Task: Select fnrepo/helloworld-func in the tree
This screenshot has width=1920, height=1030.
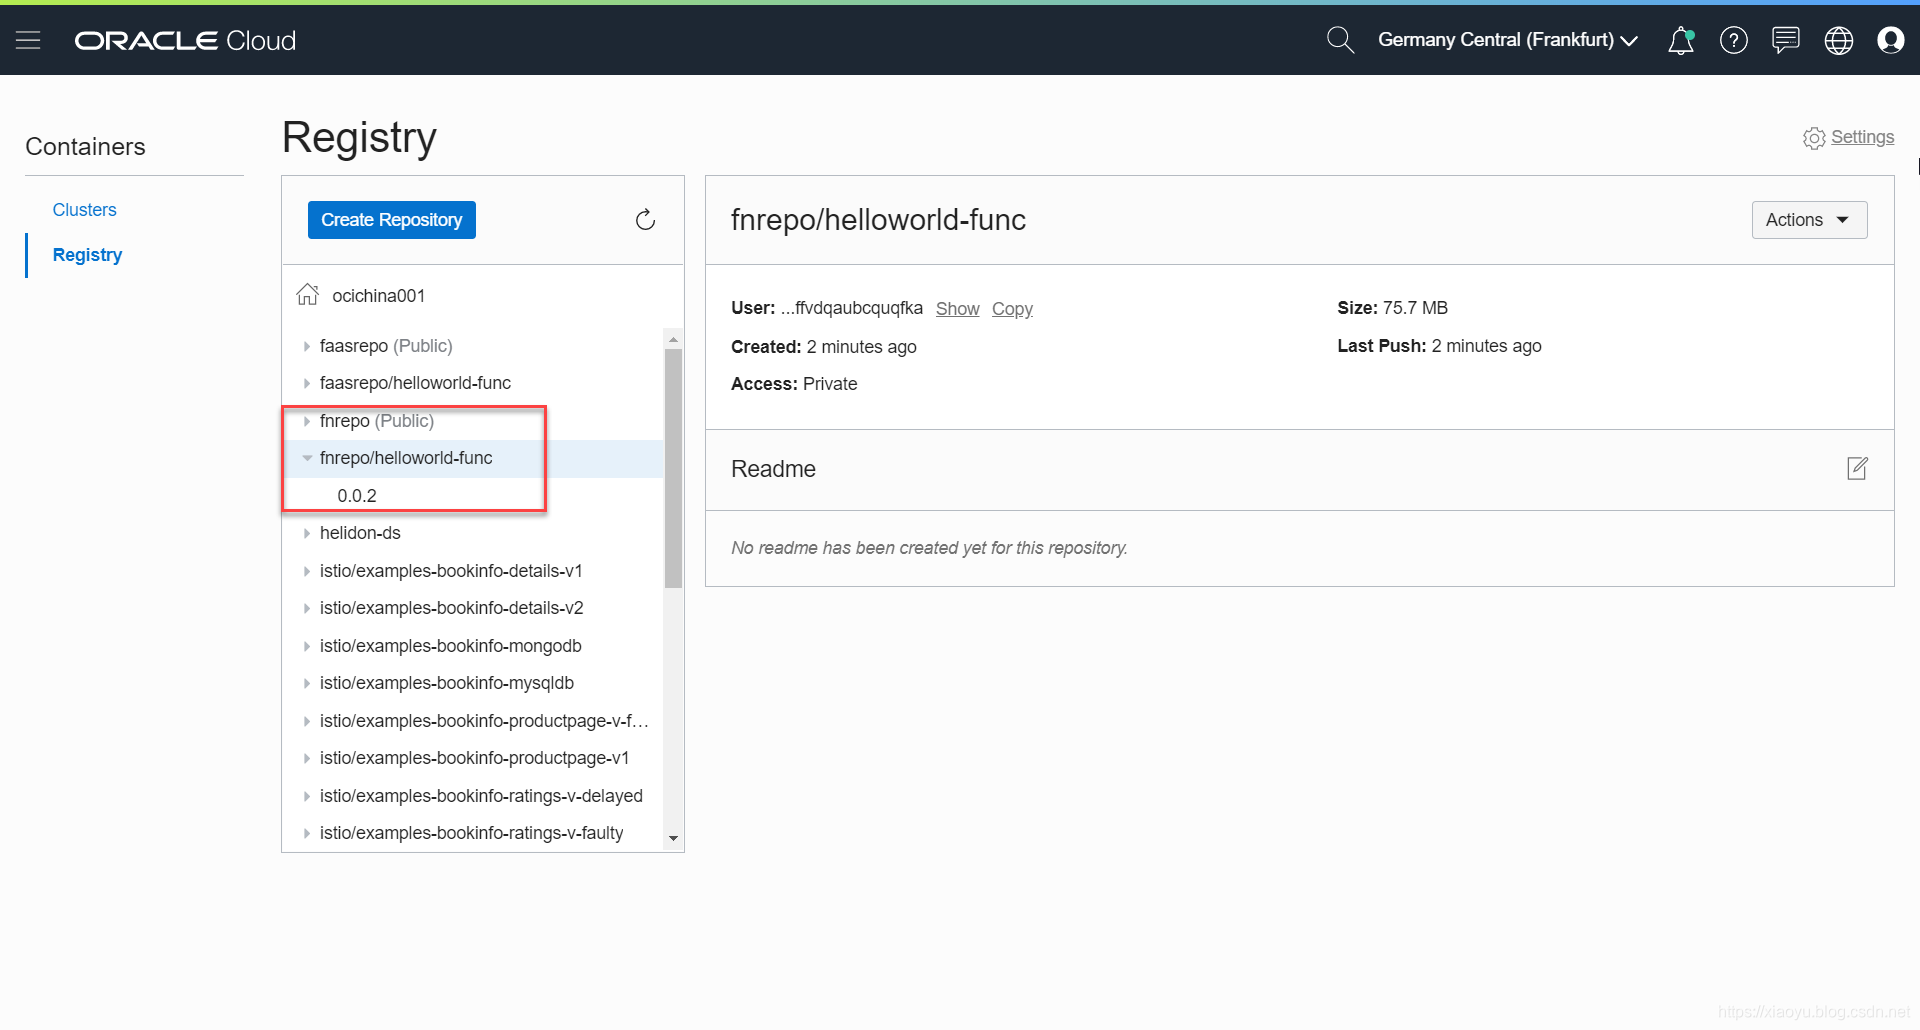Action: 406,458
